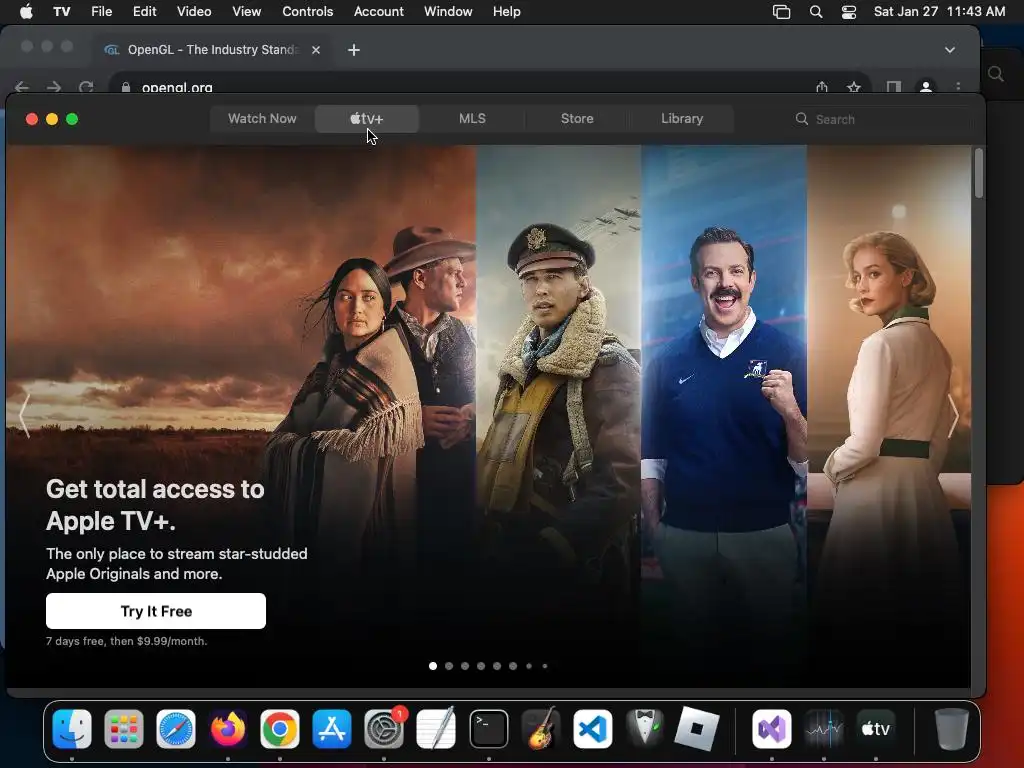
Task: Go back in Chrome window
Action: click(22, 87)
